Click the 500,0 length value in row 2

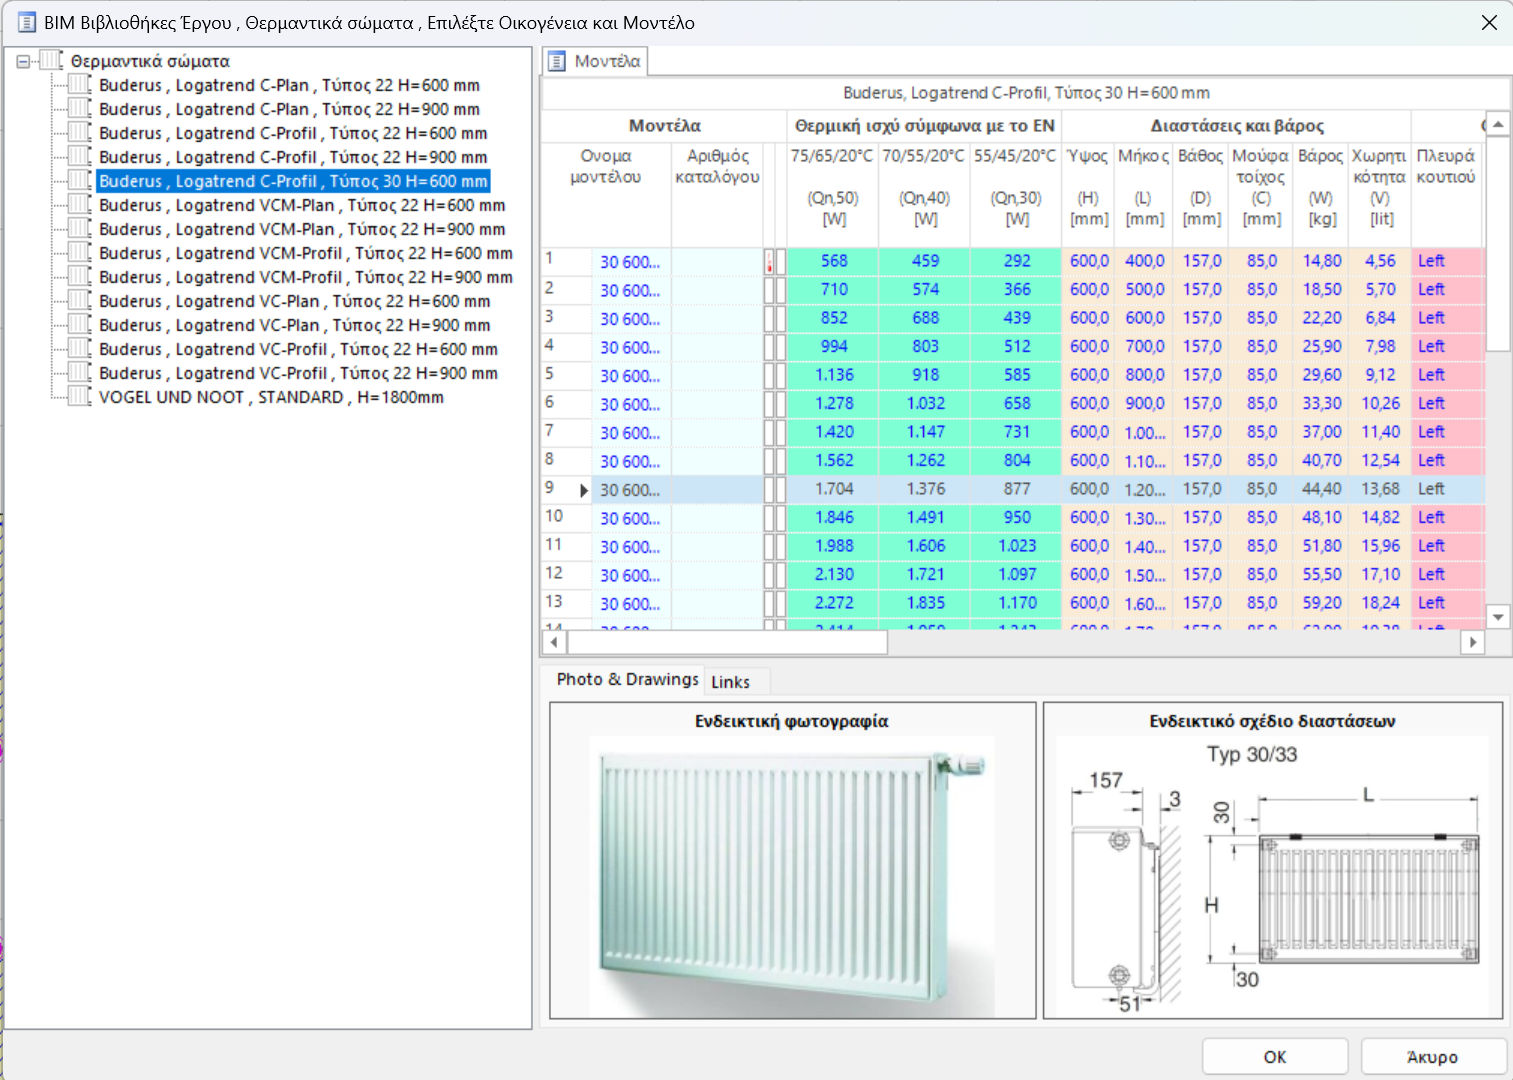[x=1144, y=290]
